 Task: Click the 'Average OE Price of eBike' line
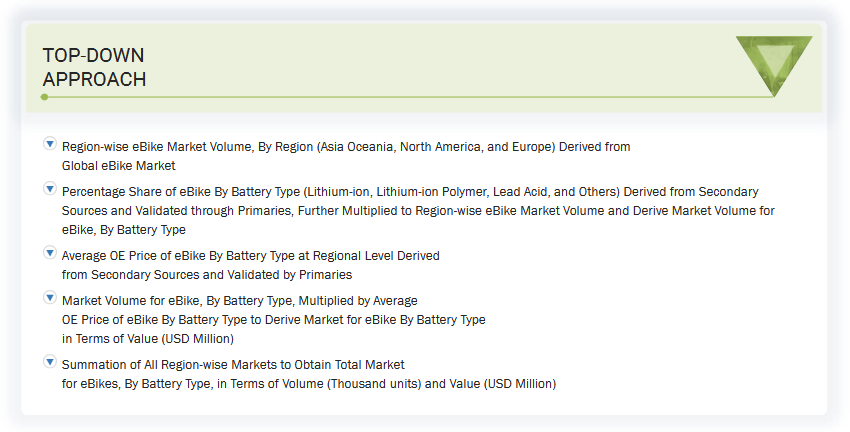click(250, 256)
